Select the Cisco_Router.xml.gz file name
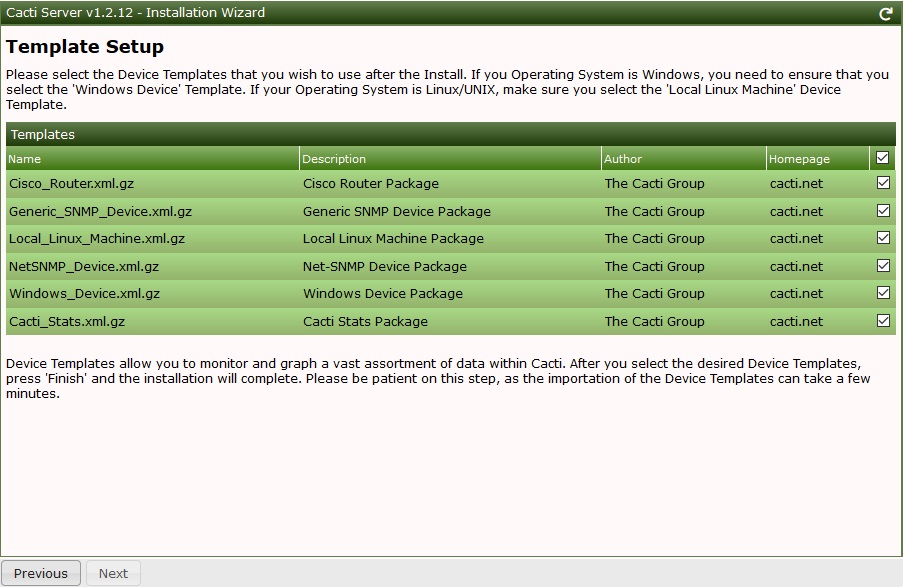This screenshot has width=903, height=587. (x=71, y=184)
